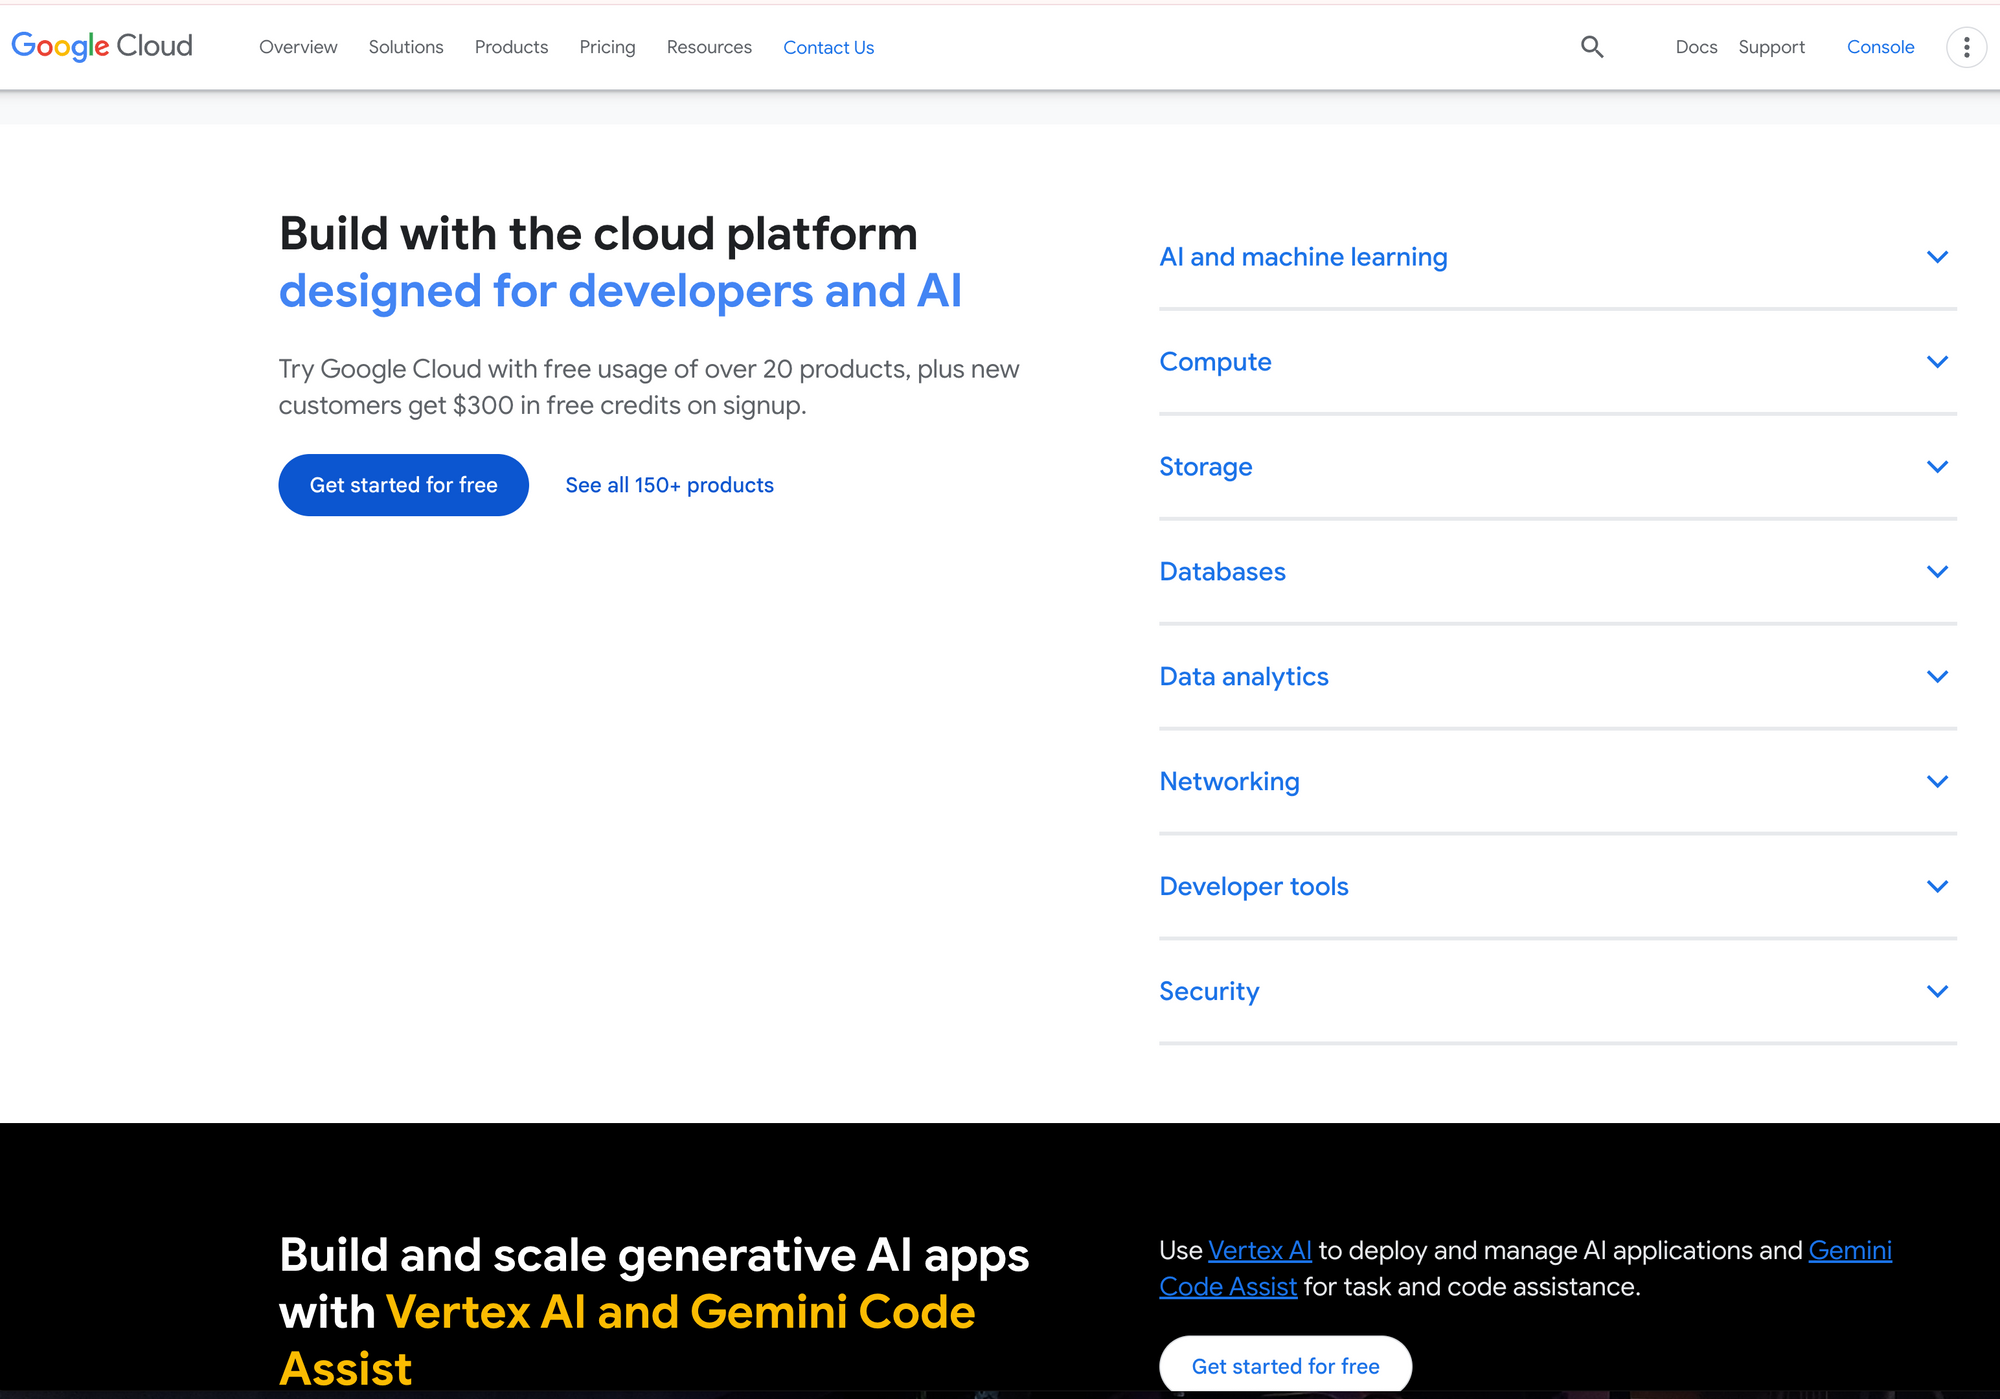This screenshot has width=2000, height=1399.
Task: Expand the Databases section chevron
Action: click(1937, 572)
